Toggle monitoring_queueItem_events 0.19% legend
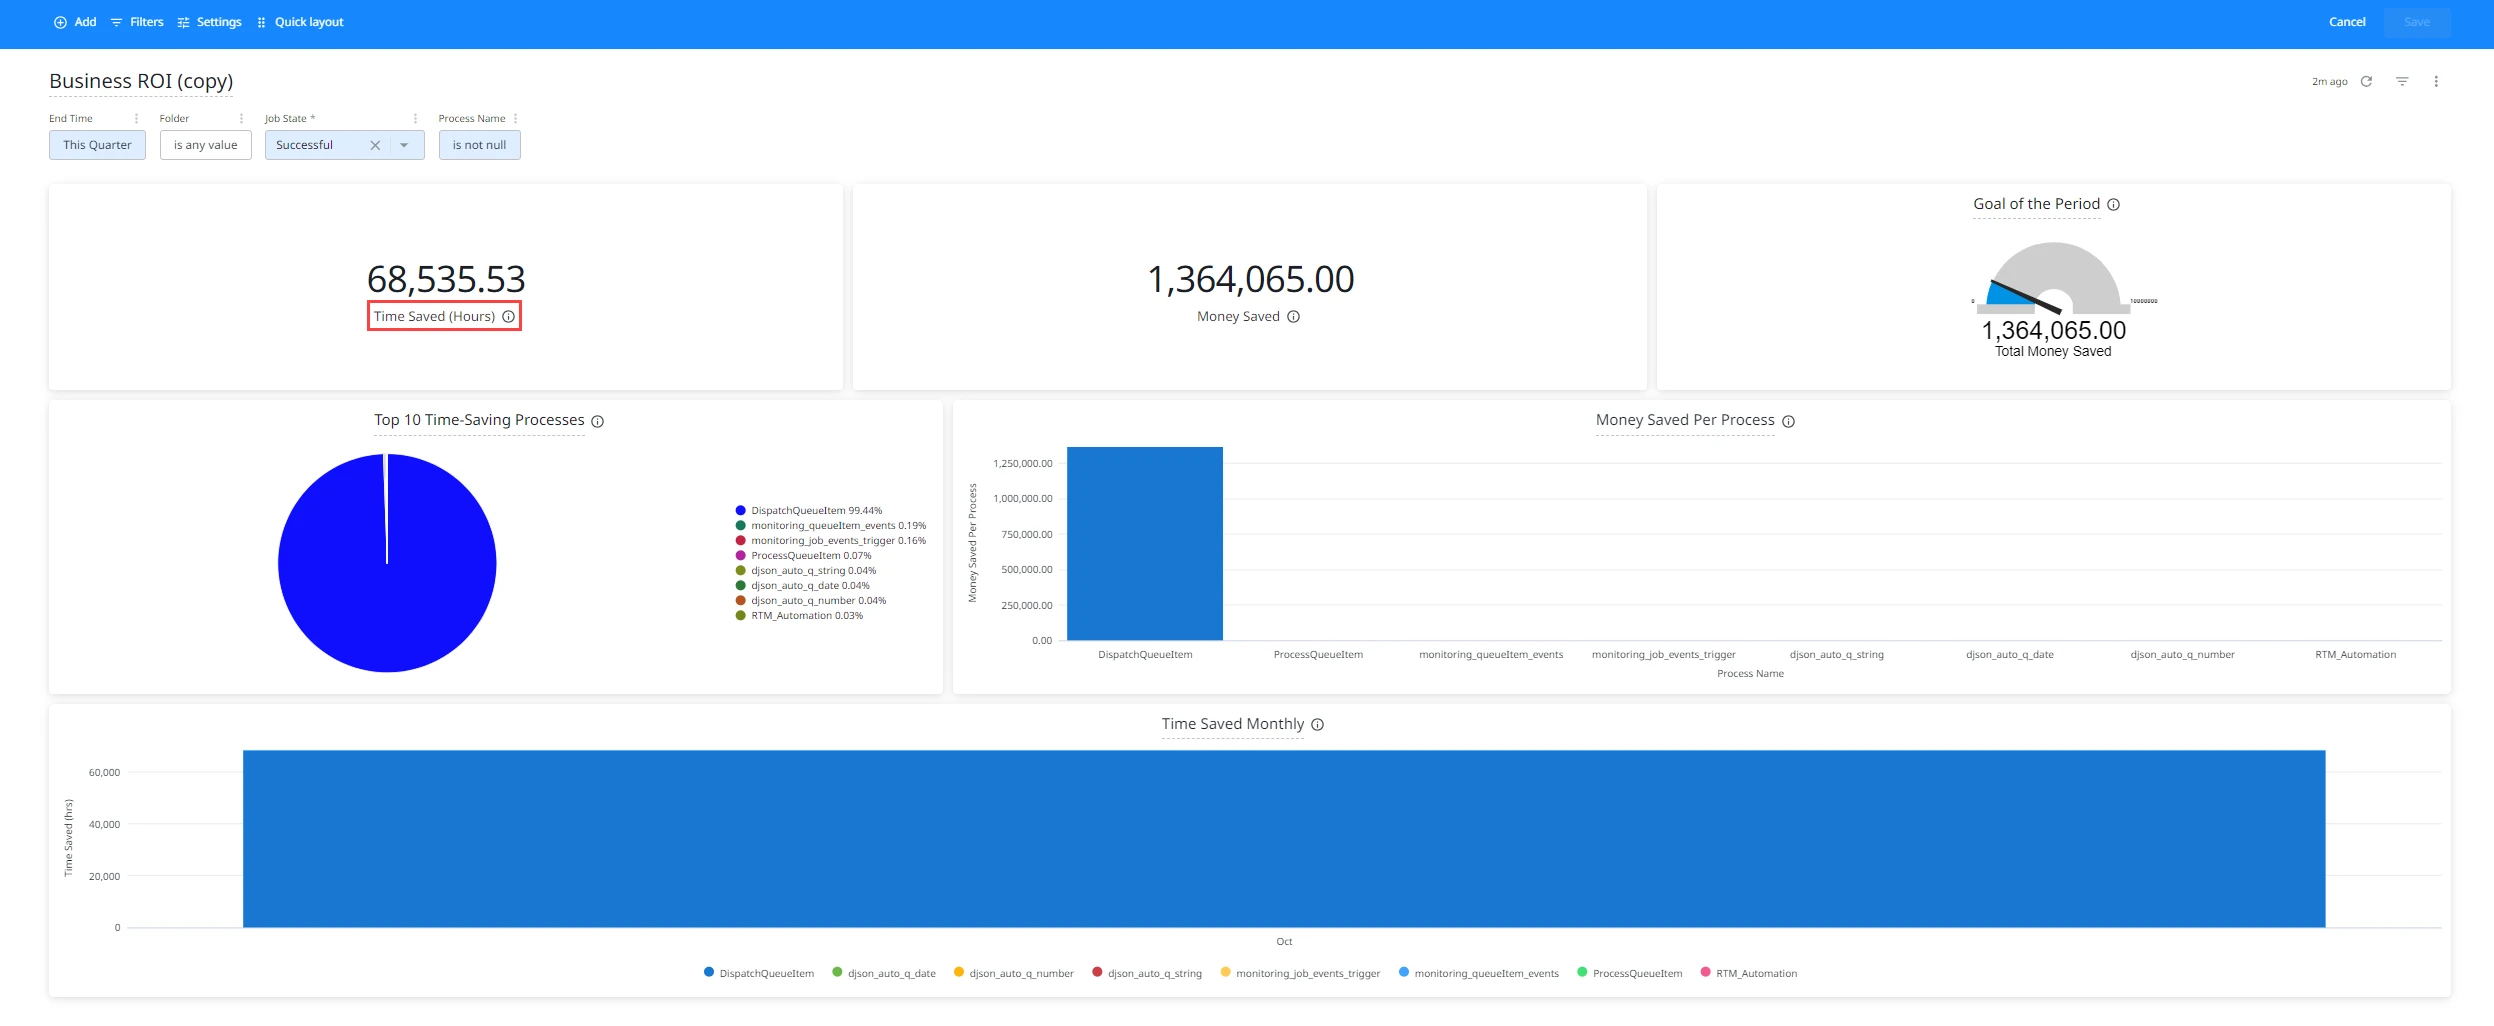2494x1026 pixels. (830, 526)
